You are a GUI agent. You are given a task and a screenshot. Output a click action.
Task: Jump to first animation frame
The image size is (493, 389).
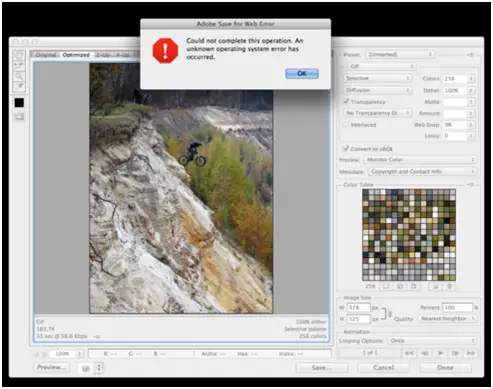click(409, 353)
